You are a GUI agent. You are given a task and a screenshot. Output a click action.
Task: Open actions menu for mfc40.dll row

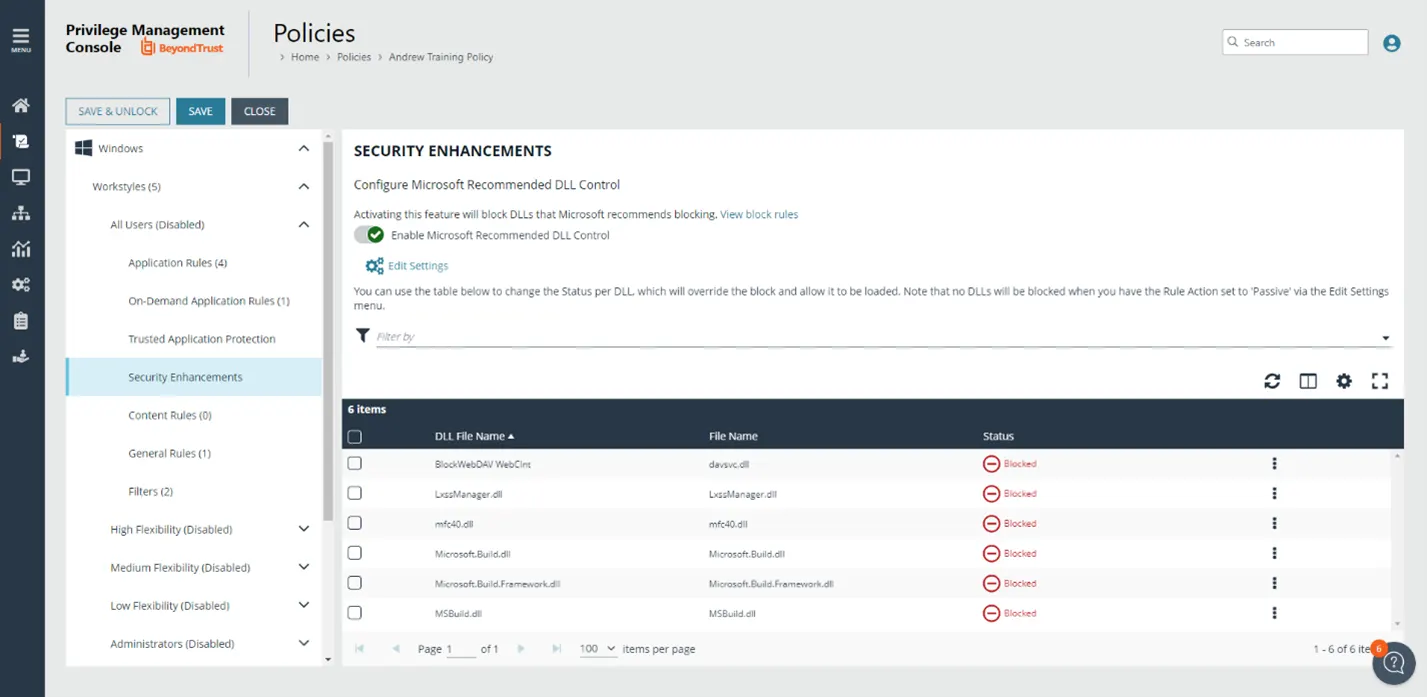1274,524
